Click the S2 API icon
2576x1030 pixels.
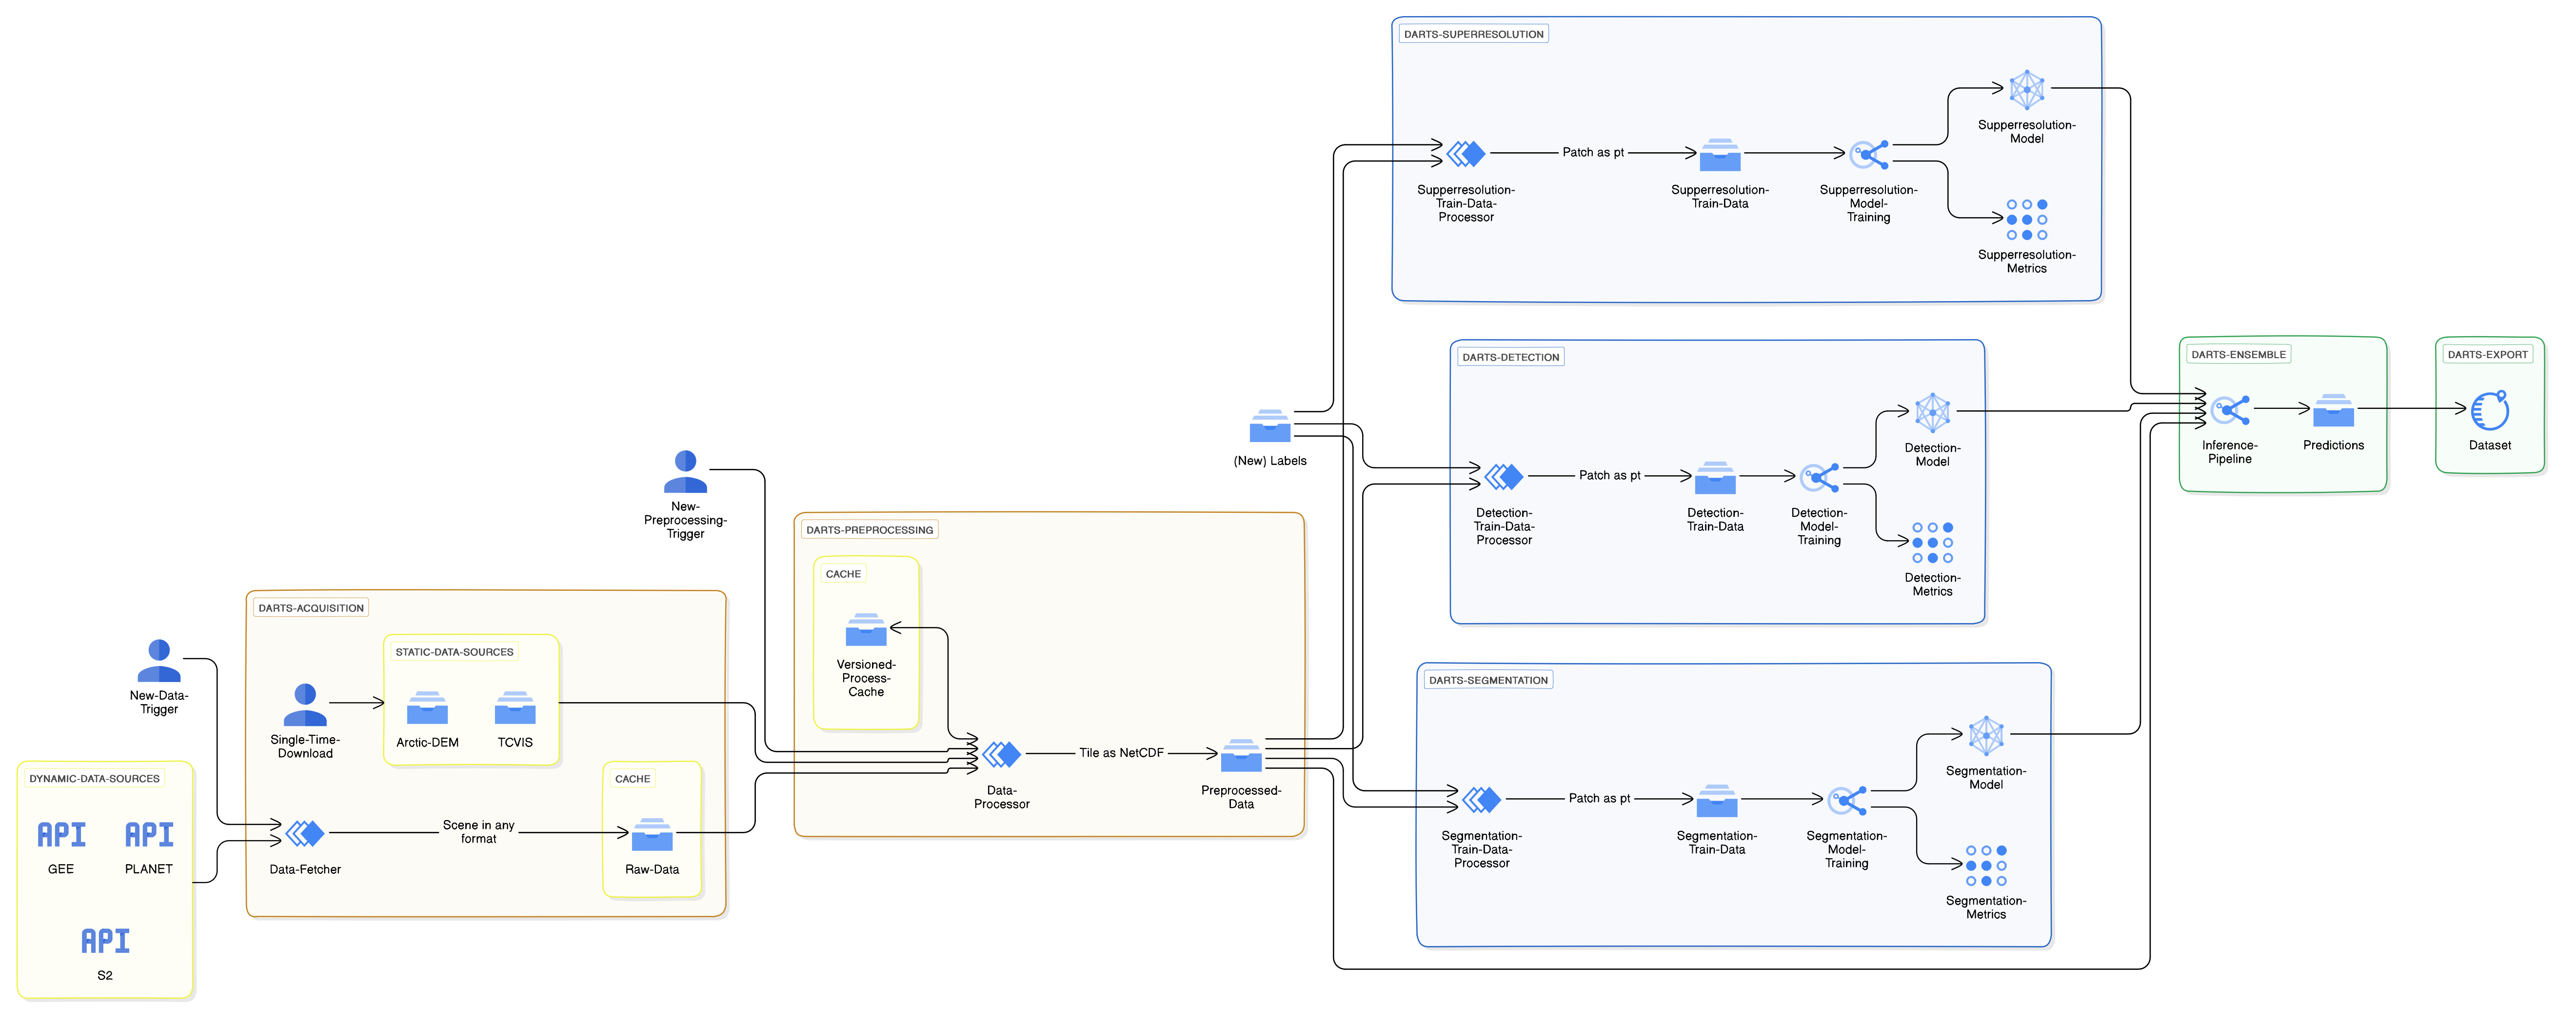(x=105, y=940)
